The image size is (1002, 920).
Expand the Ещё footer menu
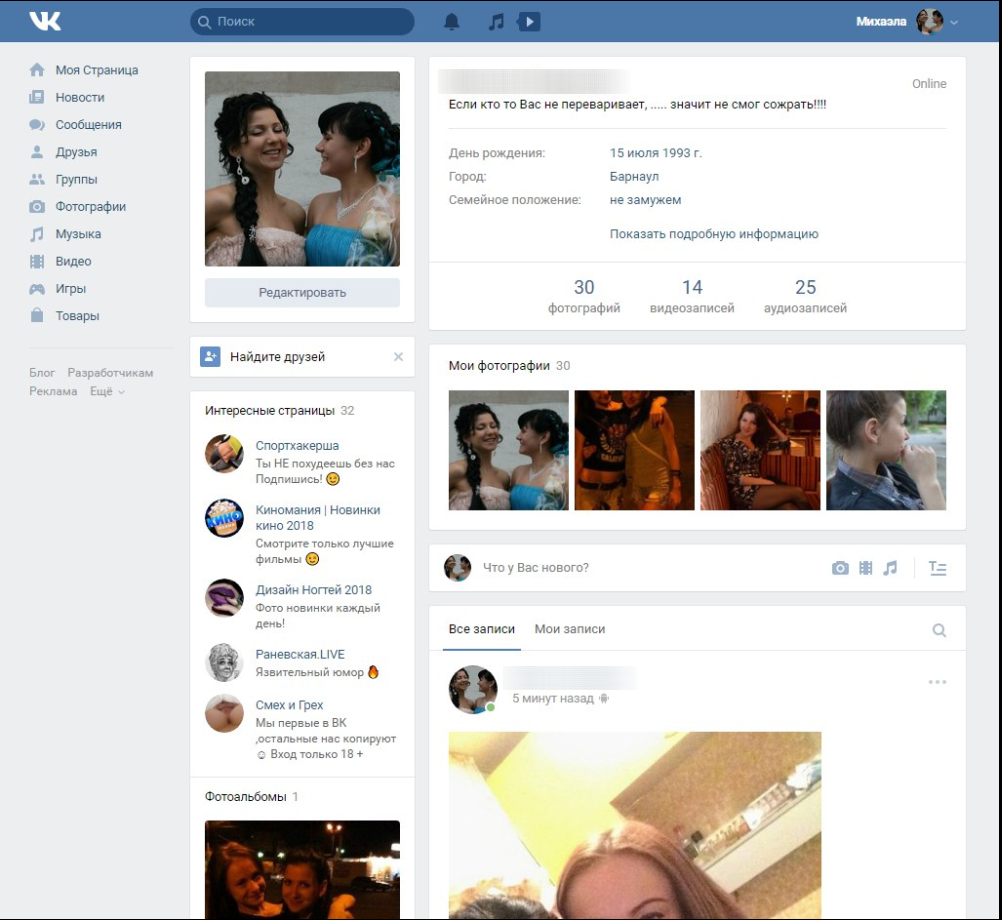pos(107,392)
